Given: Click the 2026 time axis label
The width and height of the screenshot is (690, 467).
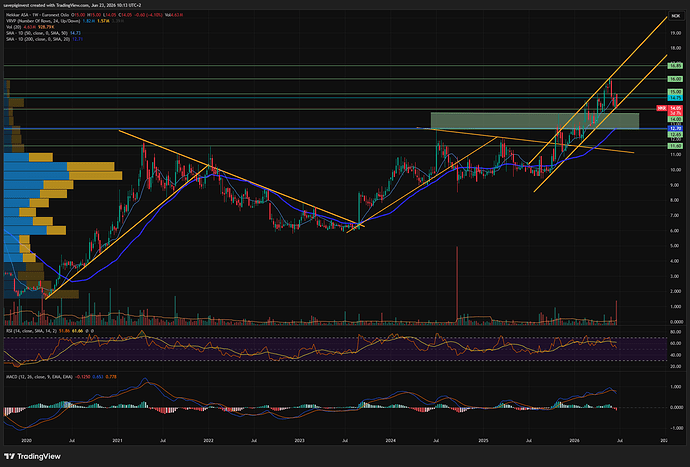Looking at the screenshot, I should tap(574, 440).
